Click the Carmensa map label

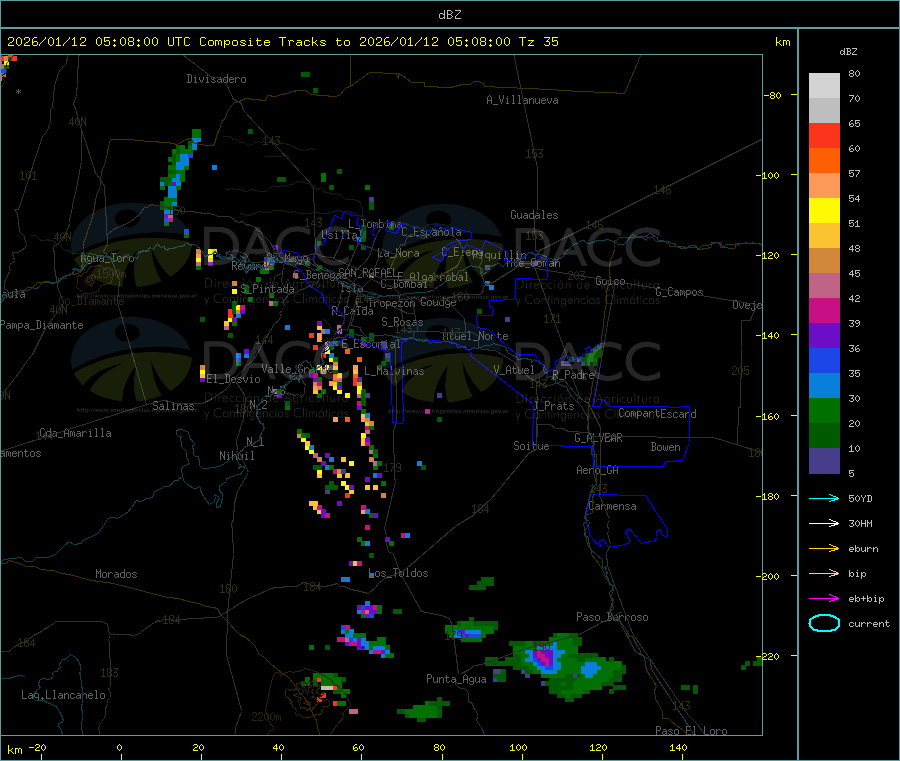[612, 506]
